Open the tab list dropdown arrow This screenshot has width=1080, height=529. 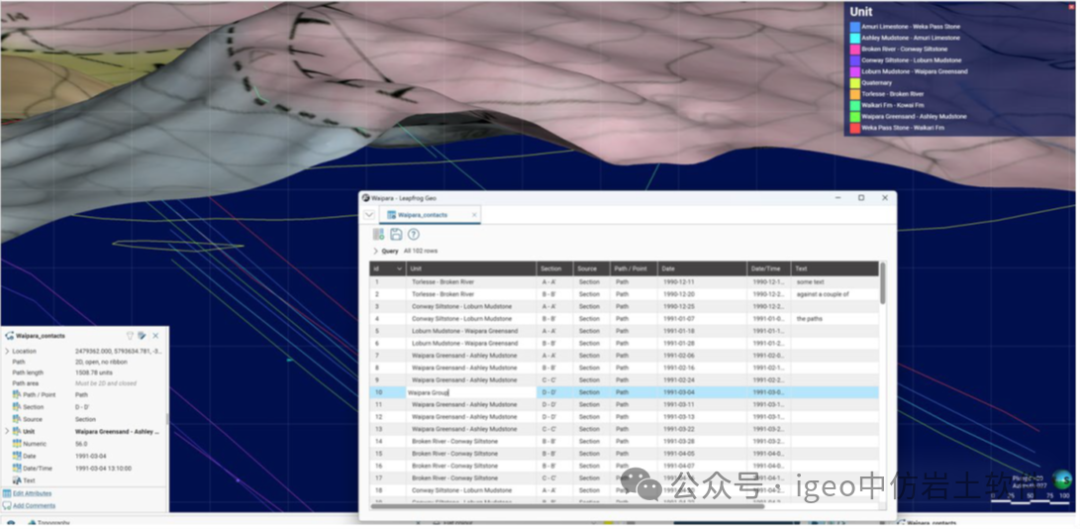click(369, 215)
